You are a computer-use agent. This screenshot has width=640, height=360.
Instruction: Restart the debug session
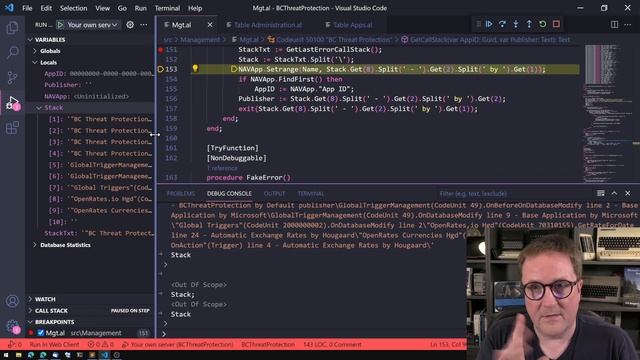point(542,24)
